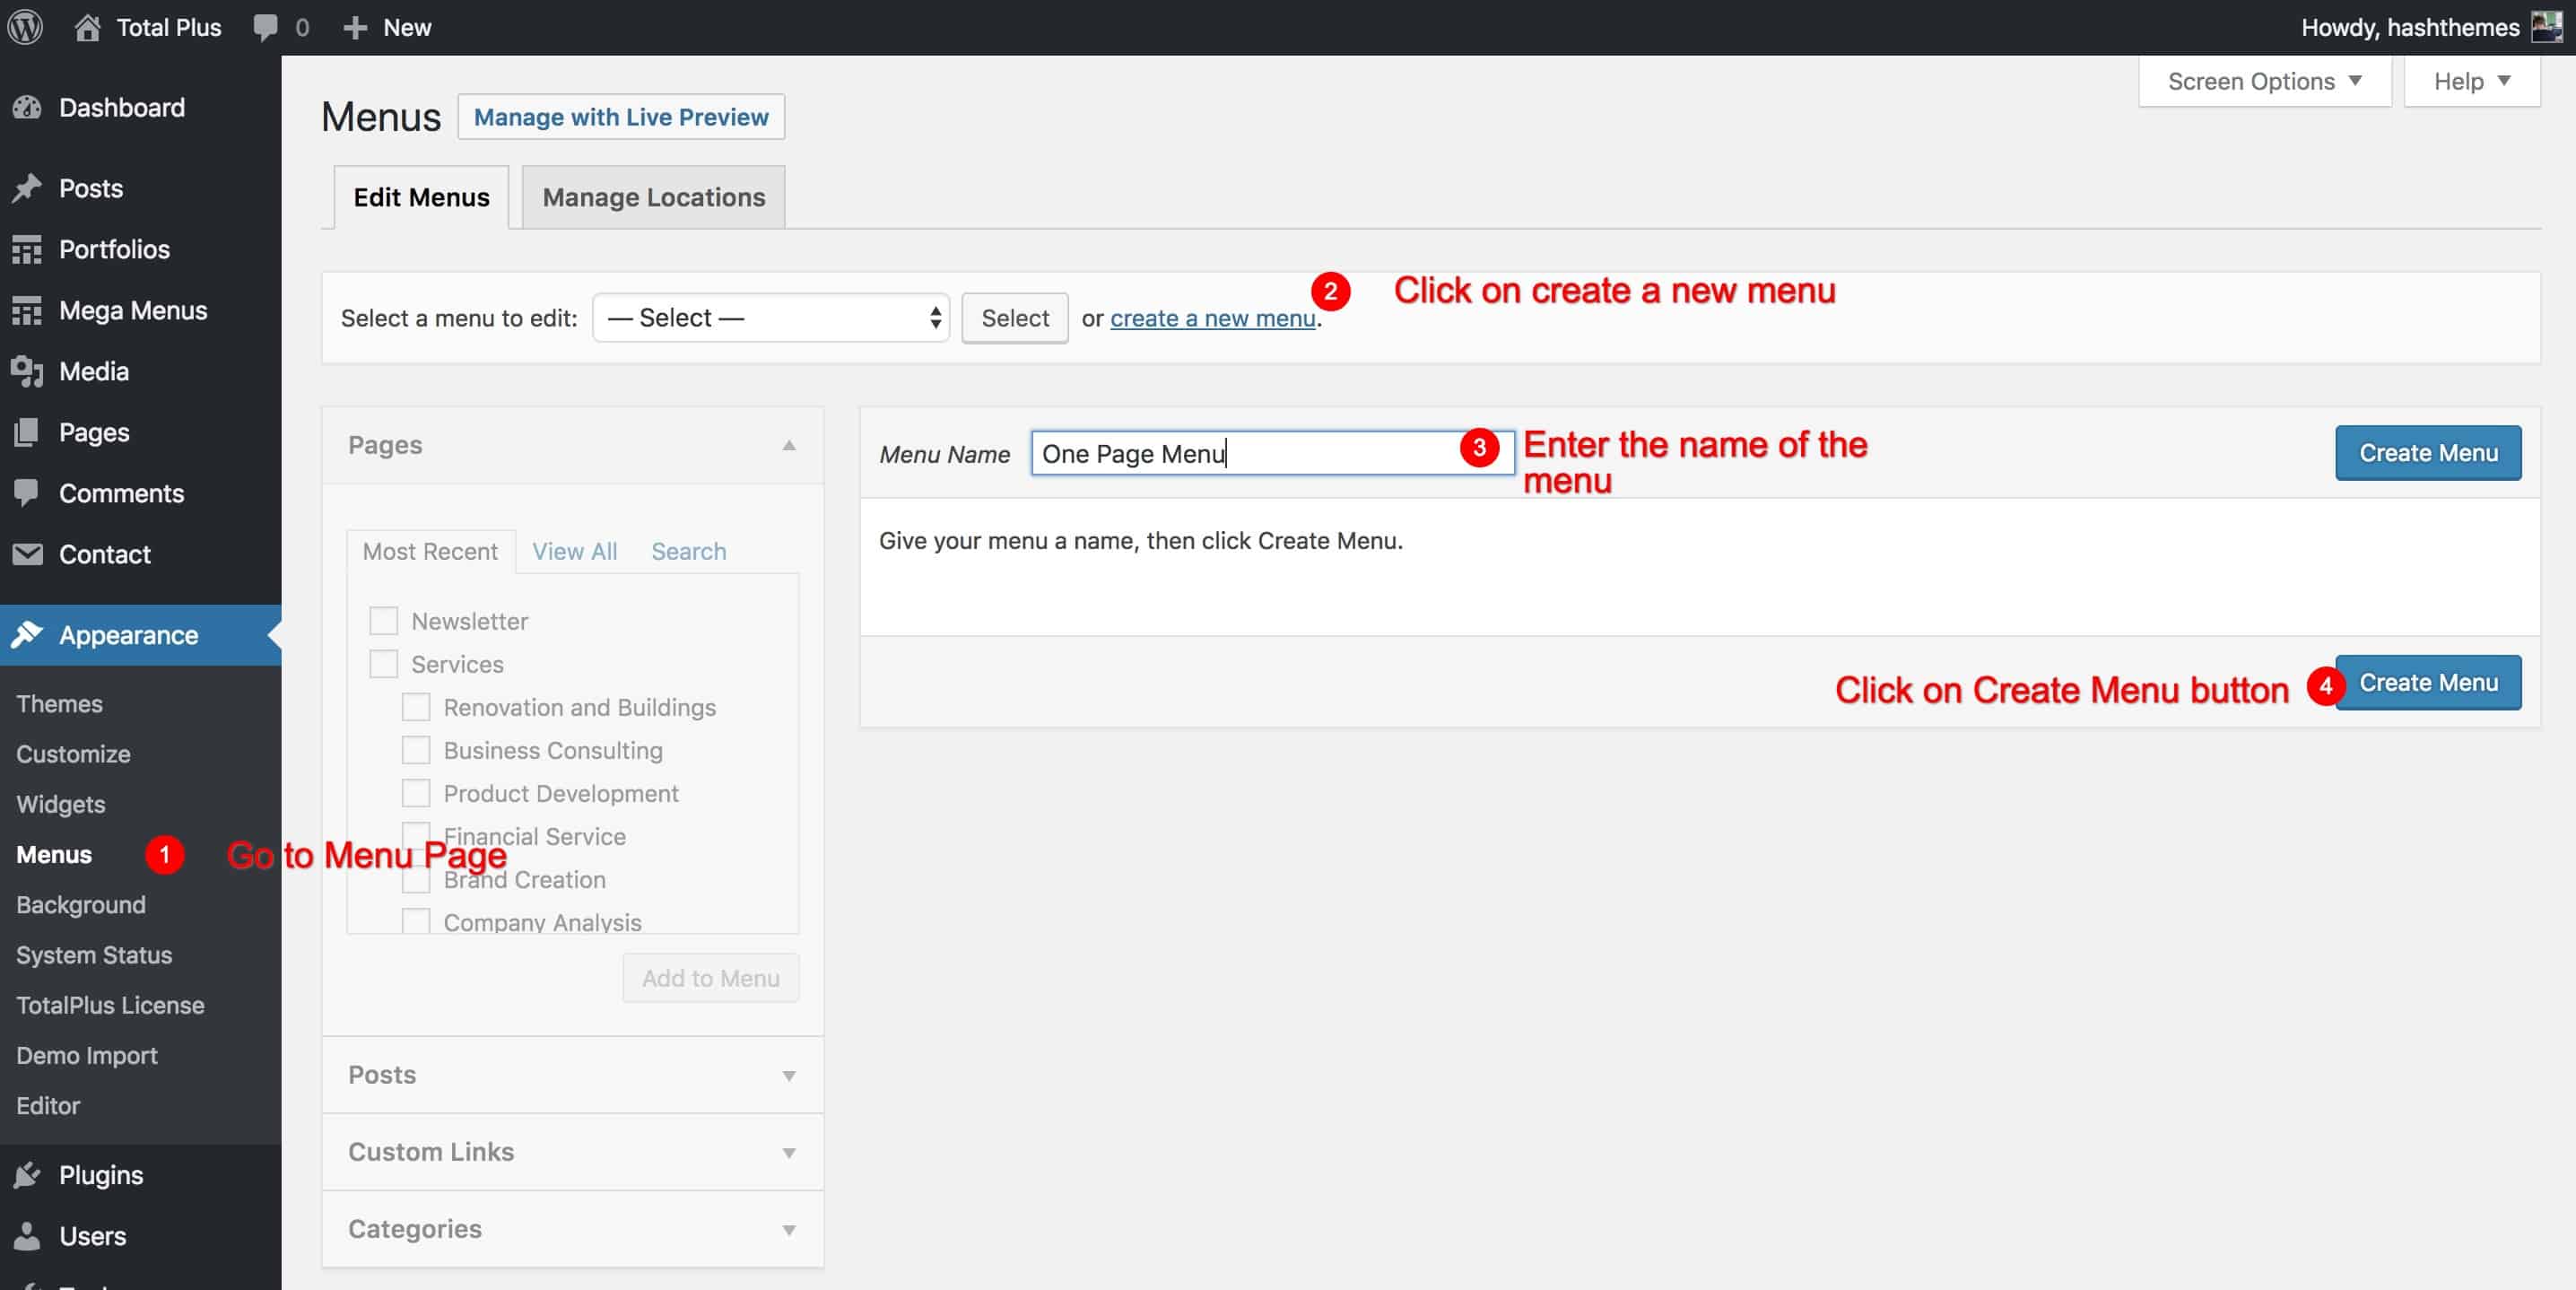Click the home icon beside Total Plus
The image size is (2576, 1290).
tap(88, 27)
